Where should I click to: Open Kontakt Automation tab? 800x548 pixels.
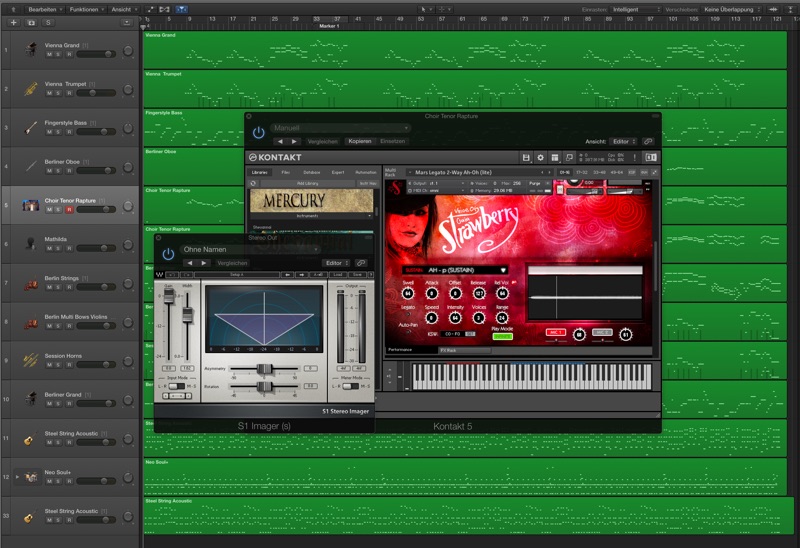[x=365, y=172]
